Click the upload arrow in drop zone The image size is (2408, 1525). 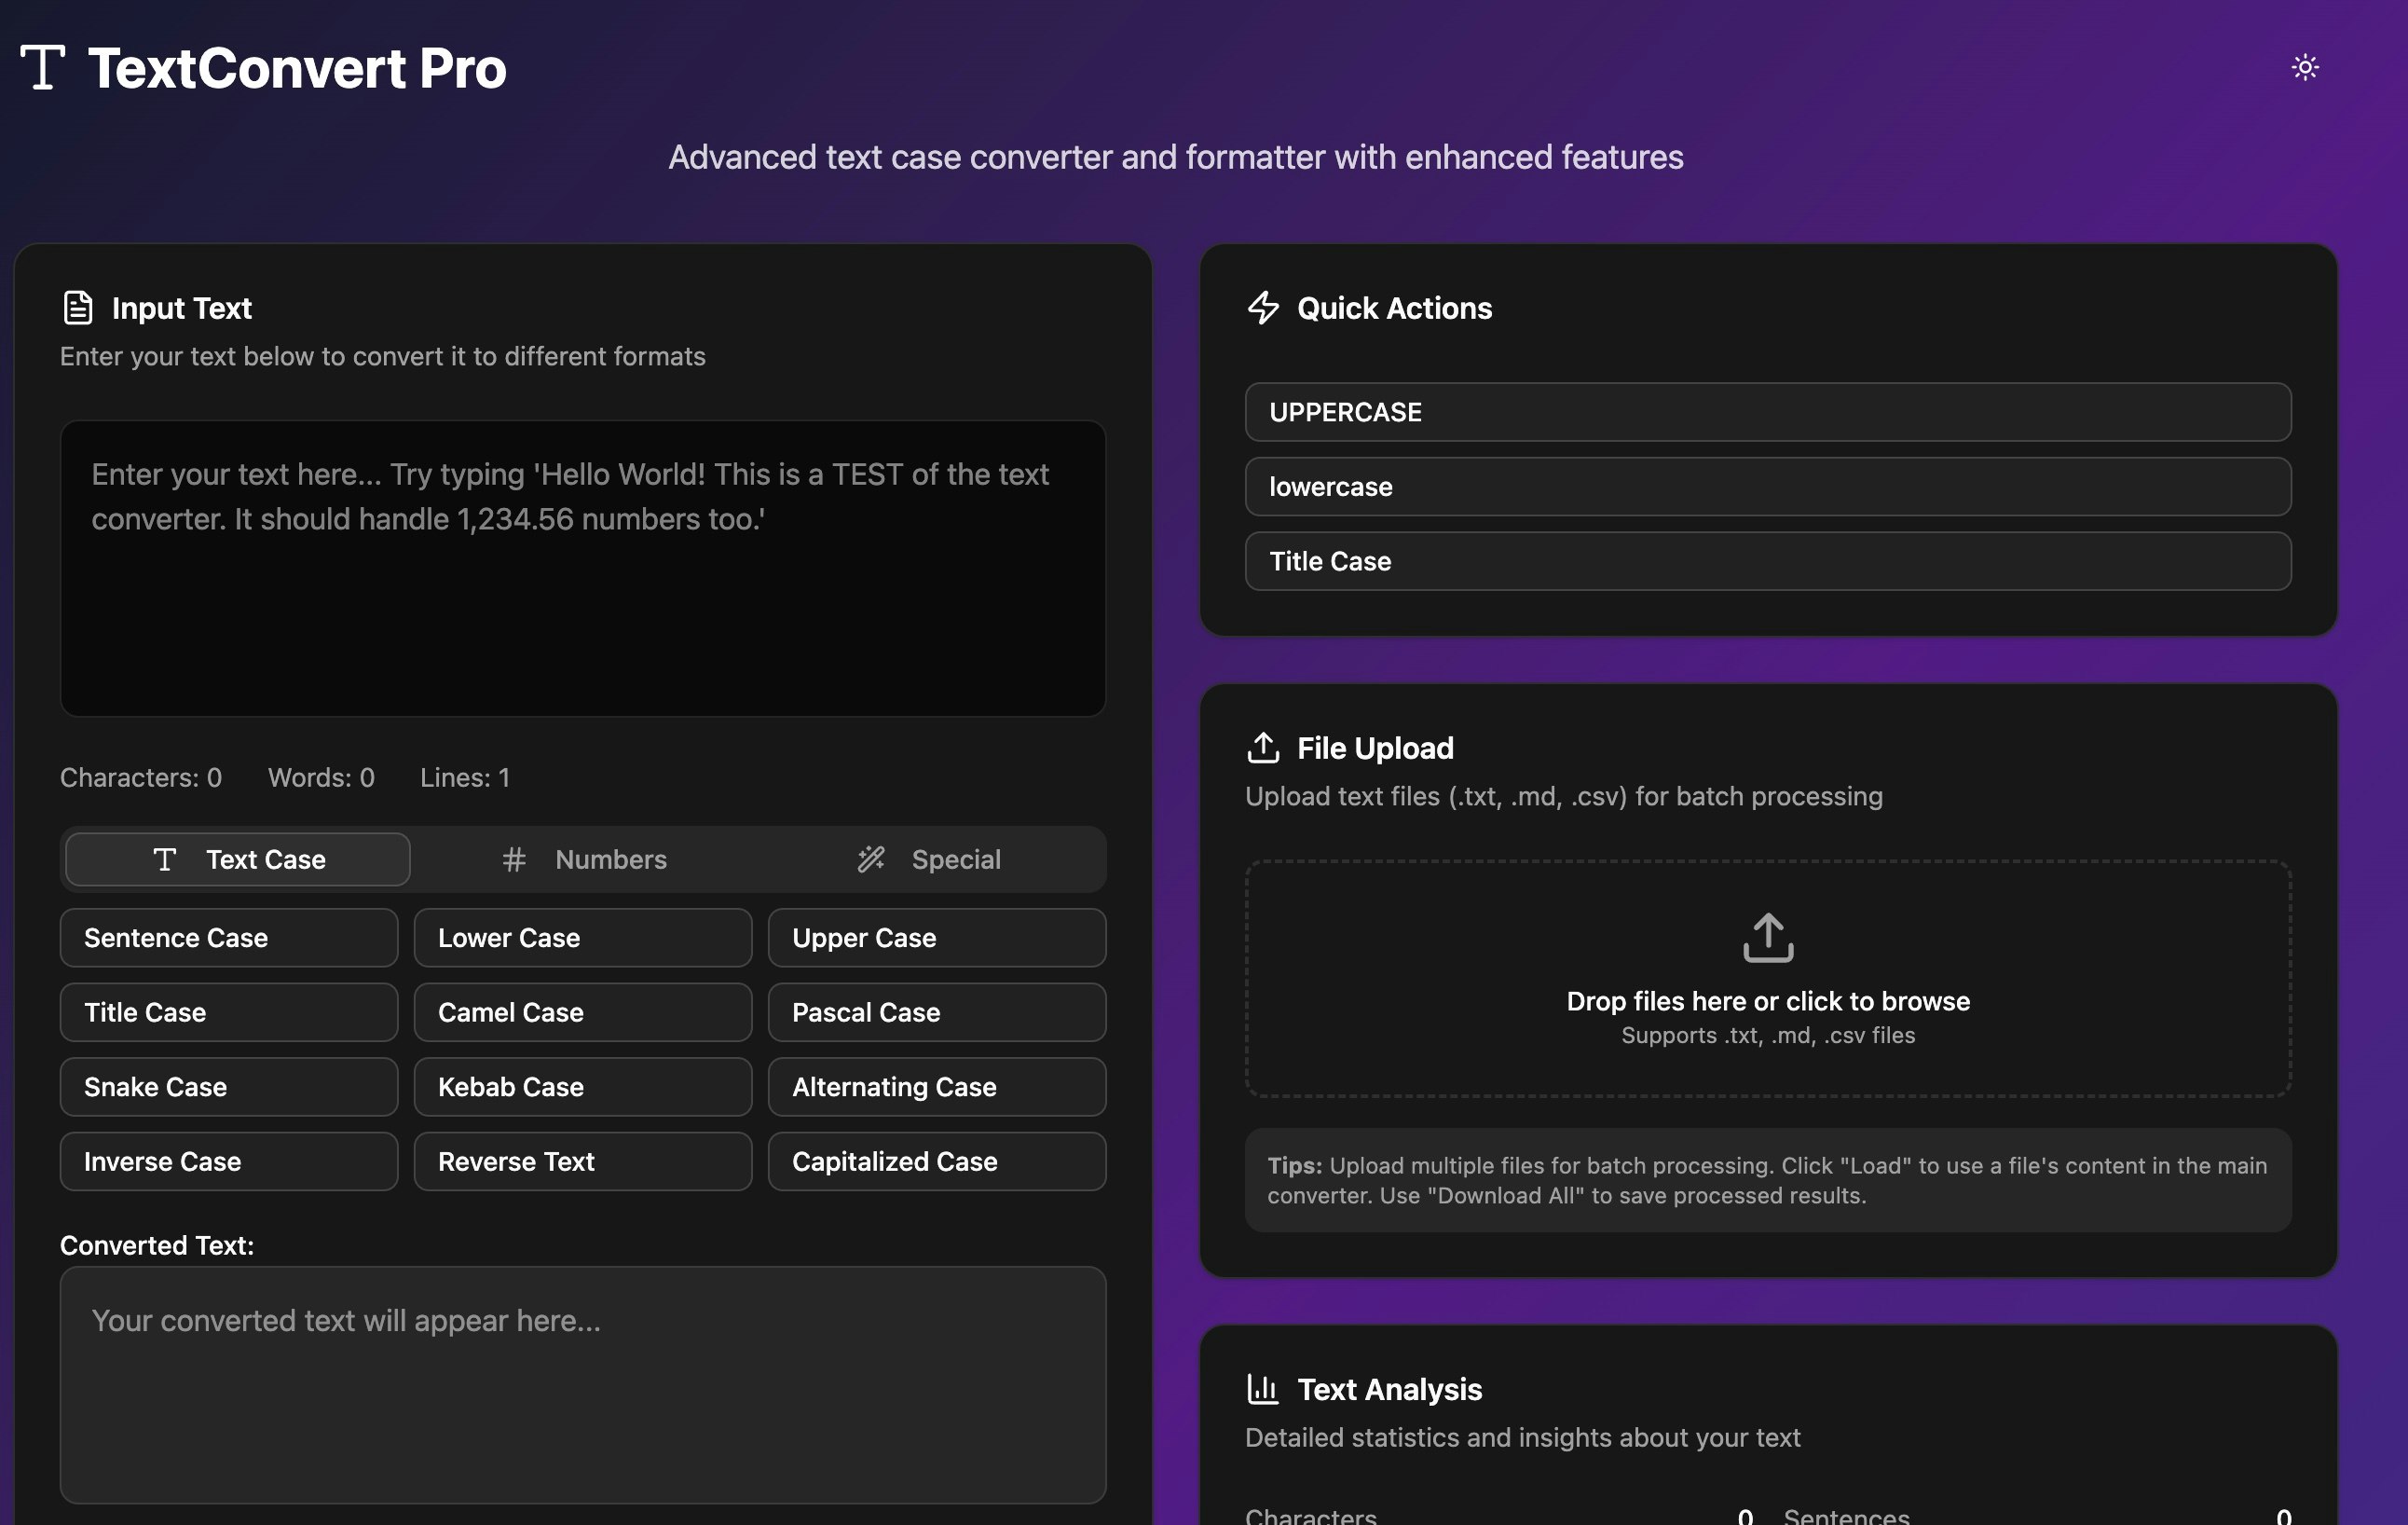(x=1767, y=937)
